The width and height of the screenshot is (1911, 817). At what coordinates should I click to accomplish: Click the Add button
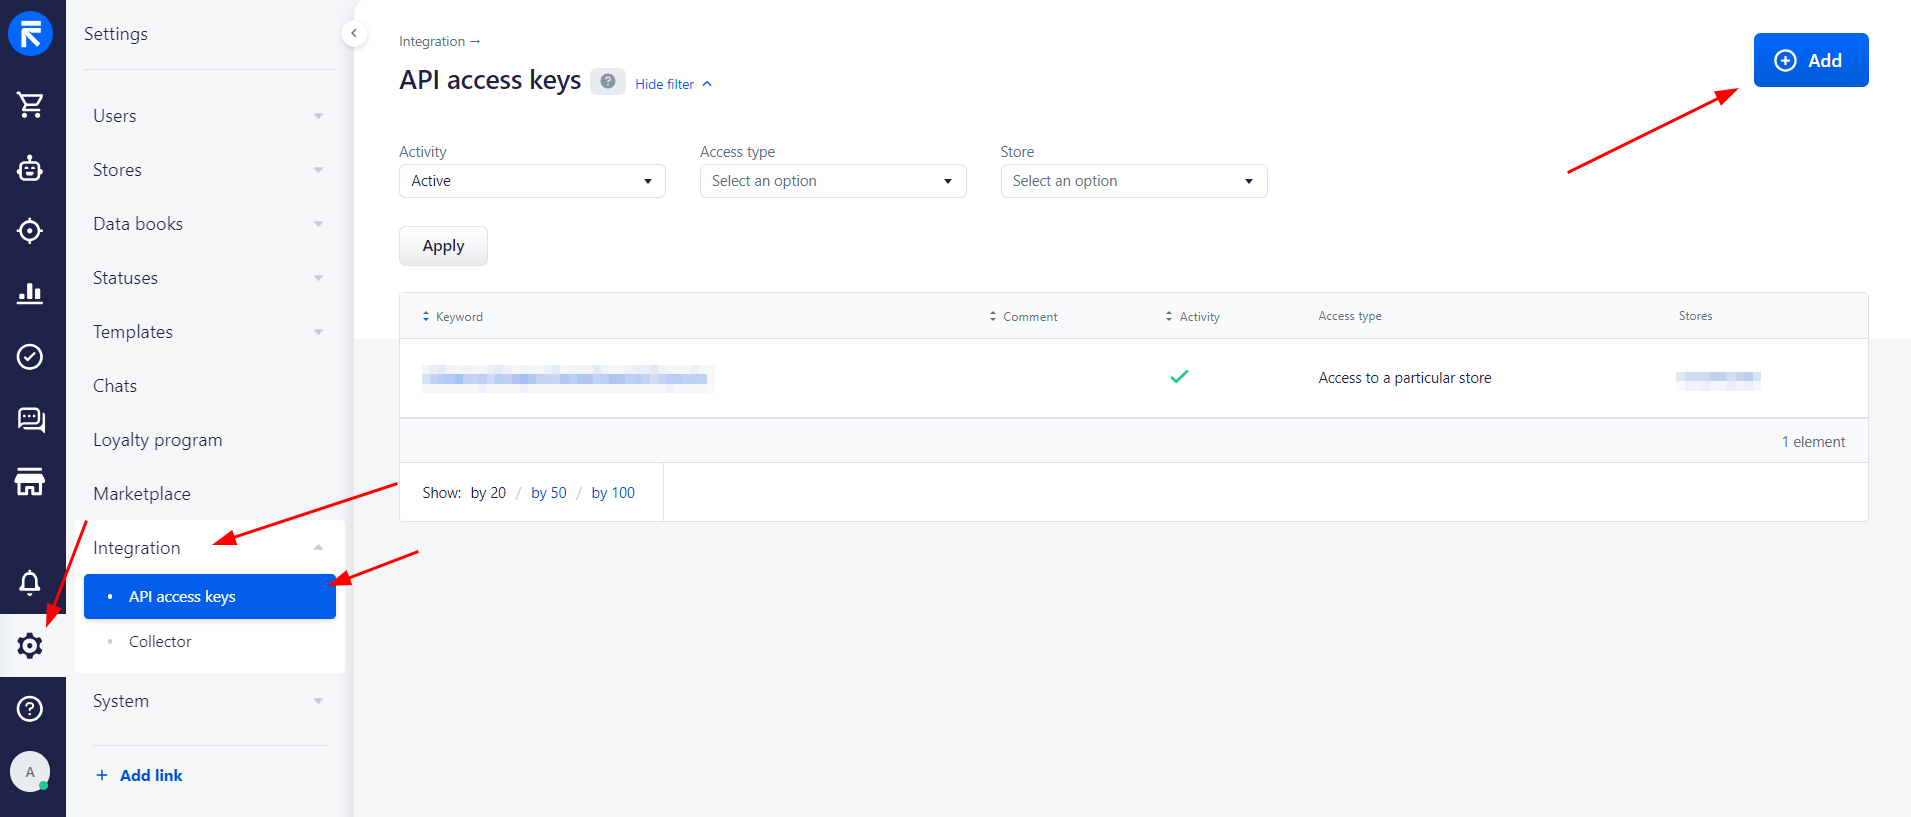tap(1810, 61)
